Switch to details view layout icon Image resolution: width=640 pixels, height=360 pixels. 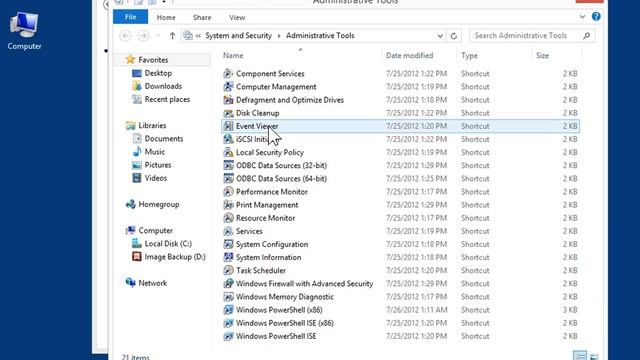tap(579, 355)
